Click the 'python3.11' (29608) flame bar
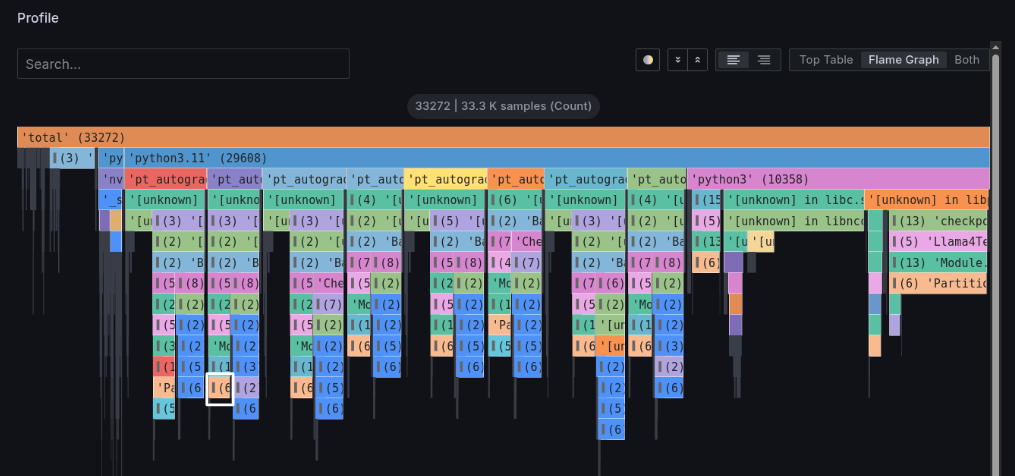The width and height of the screenshot is (1015, 476). (x=557, y=158)
